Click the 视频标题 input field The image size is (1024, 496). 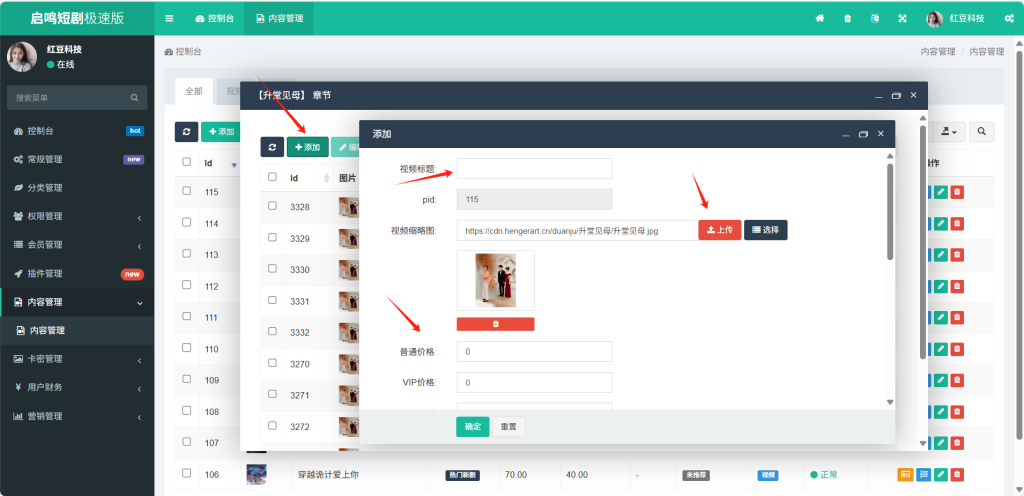click(534, 169)
